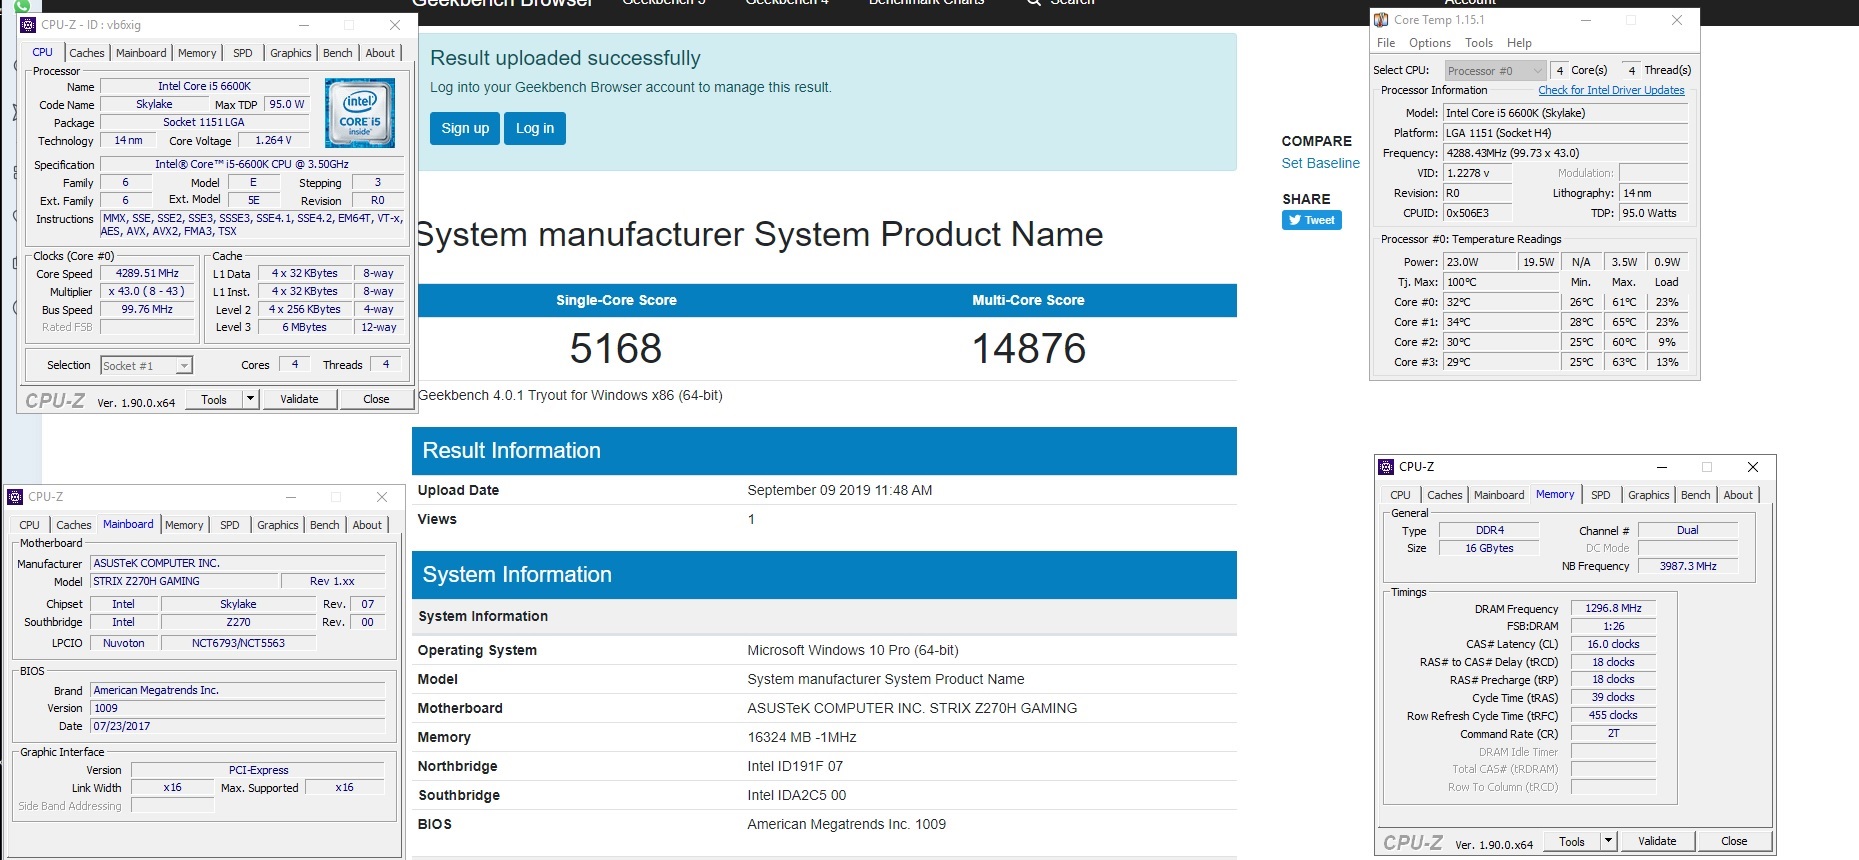
Task: Open Graphics tab in top CPU-Z window
Action: [x=291, y=53]
